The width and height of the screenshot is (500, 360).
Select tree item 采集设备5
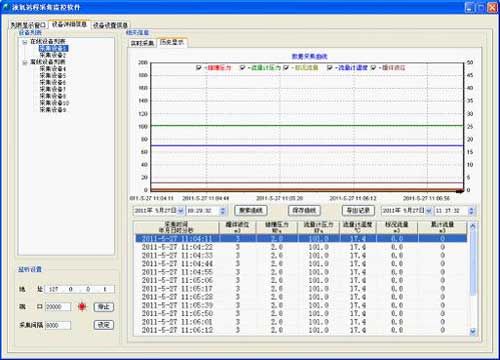coord(53,75)
